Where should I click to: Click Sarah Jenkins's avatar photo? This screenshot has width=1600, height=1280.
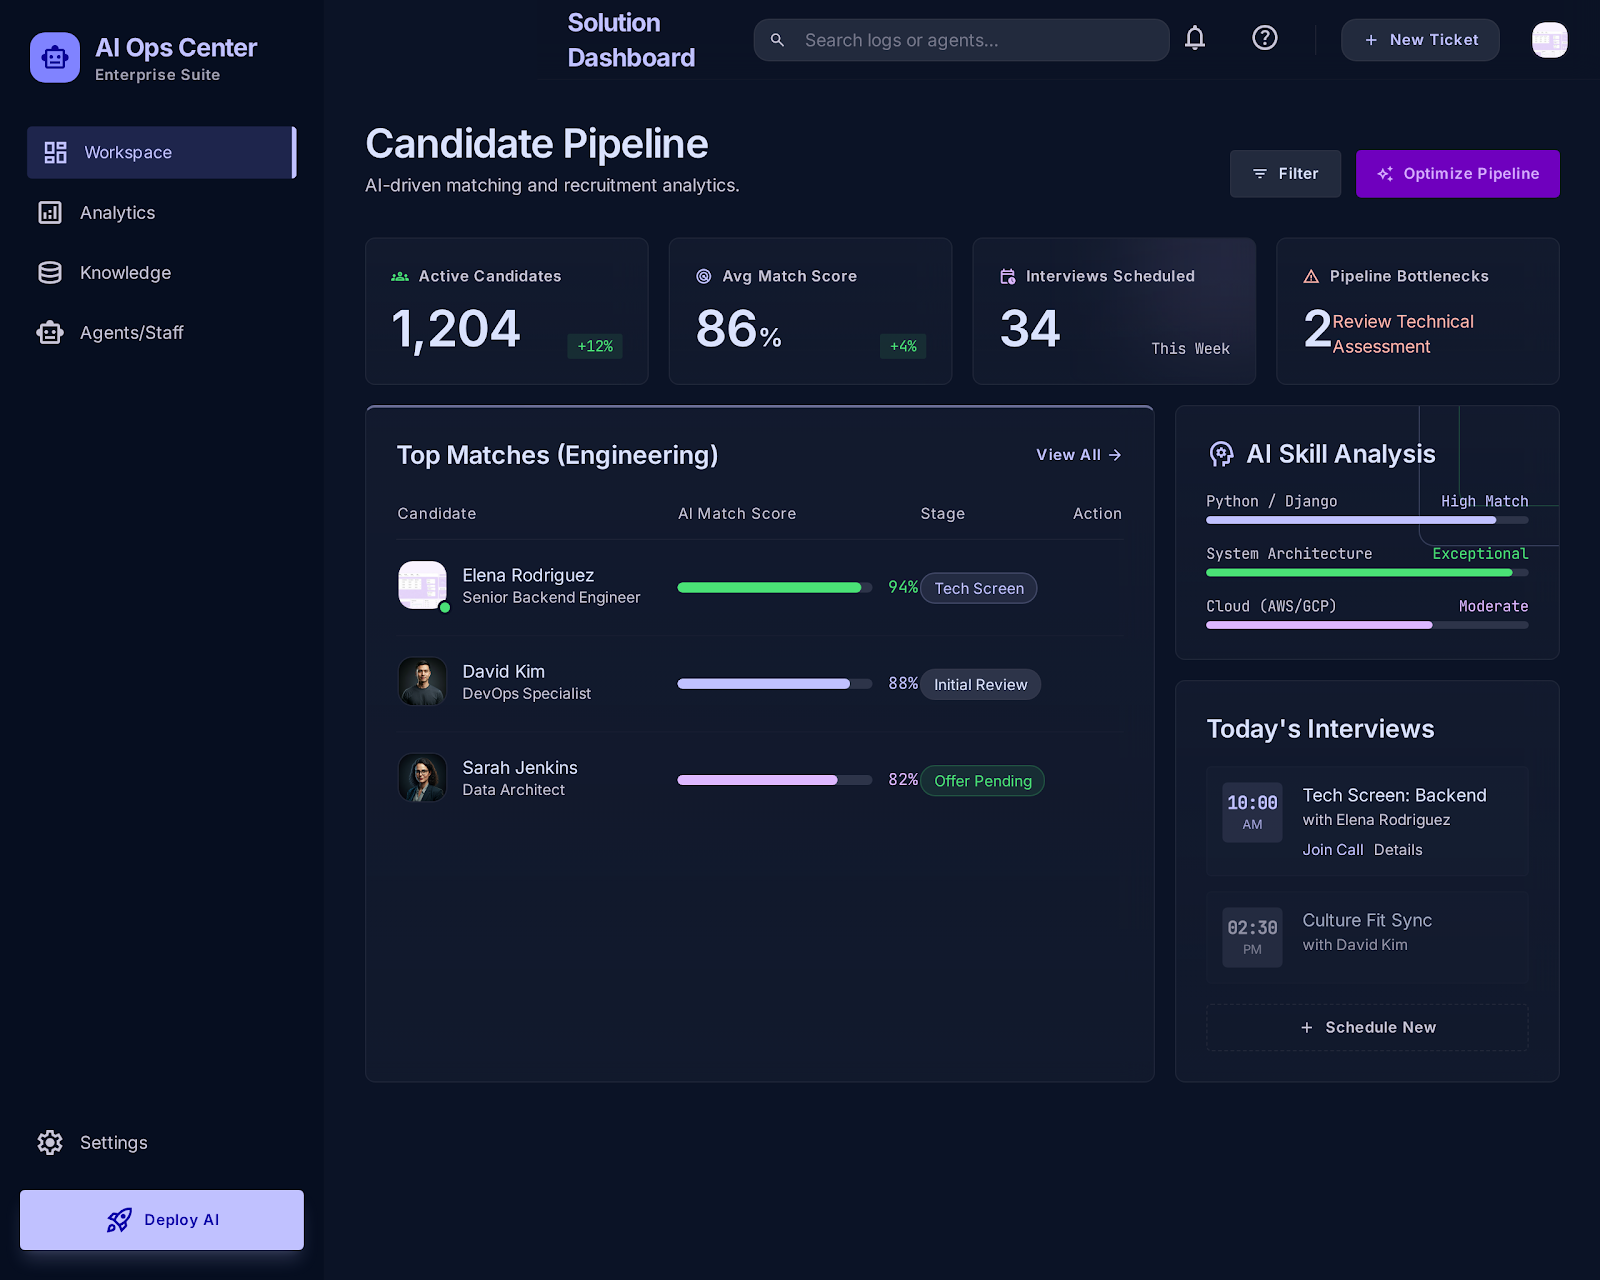click(422, 777)
